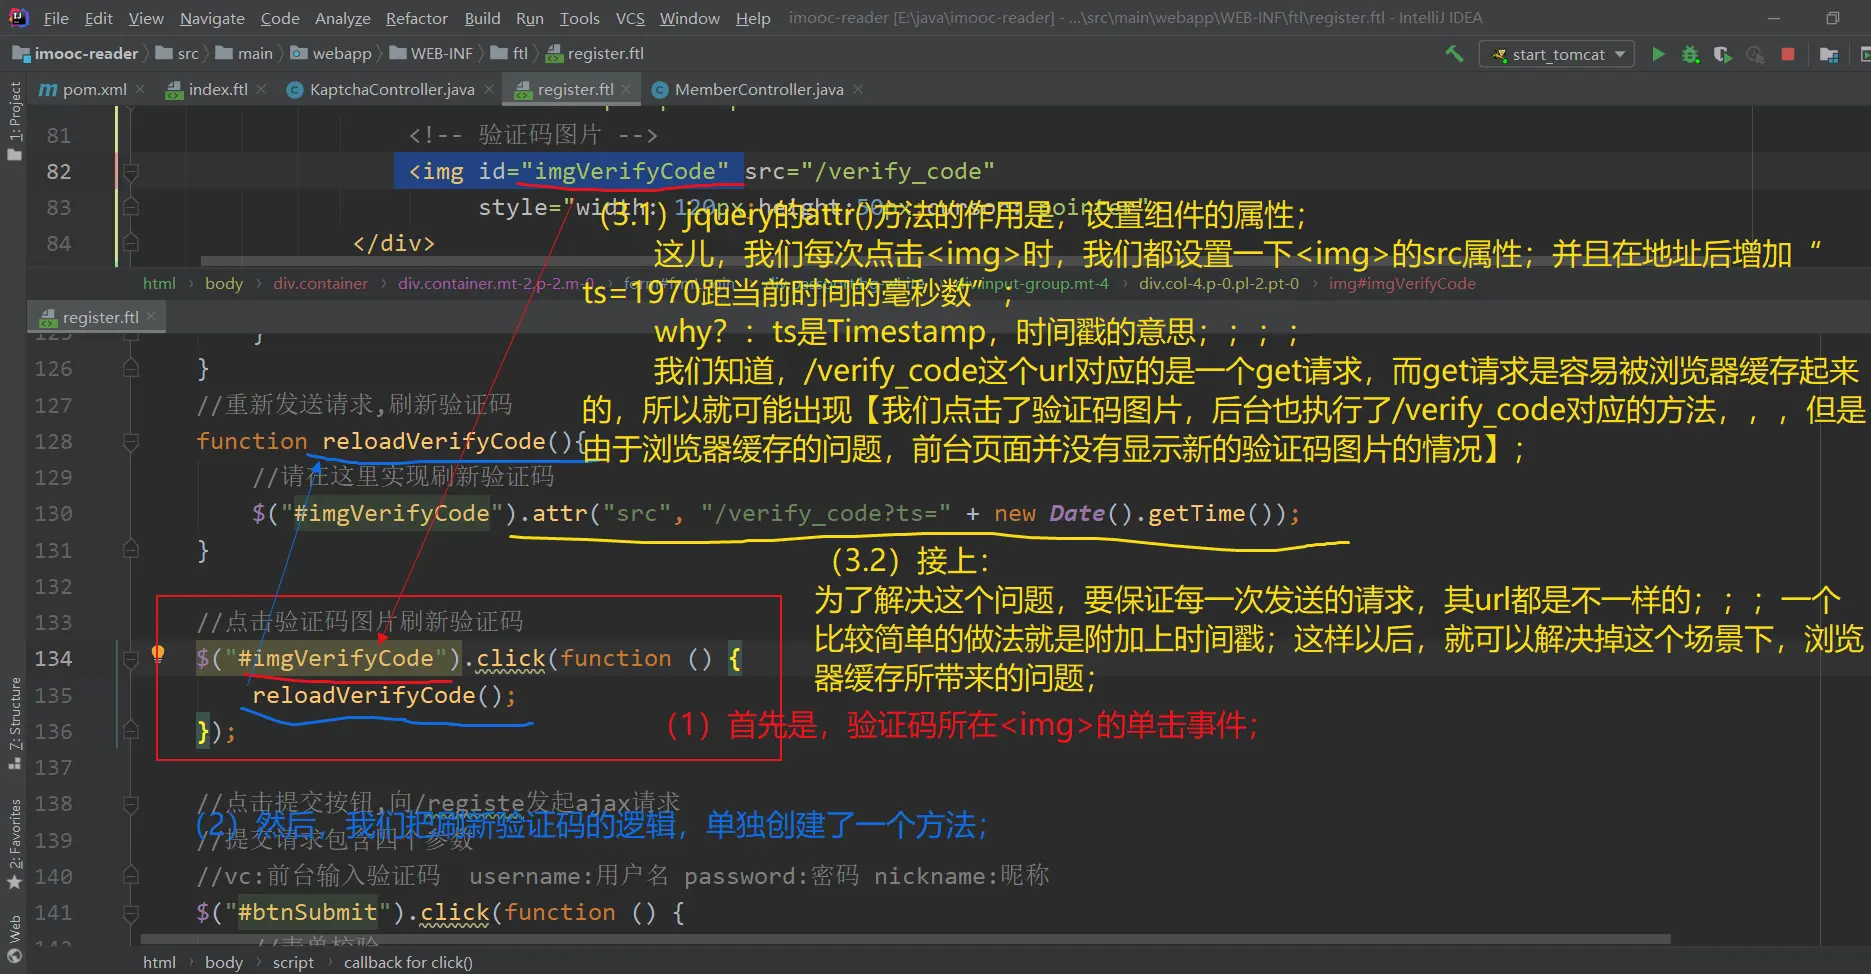
Task: Open the Refactor menu
Action: (417, 18)
